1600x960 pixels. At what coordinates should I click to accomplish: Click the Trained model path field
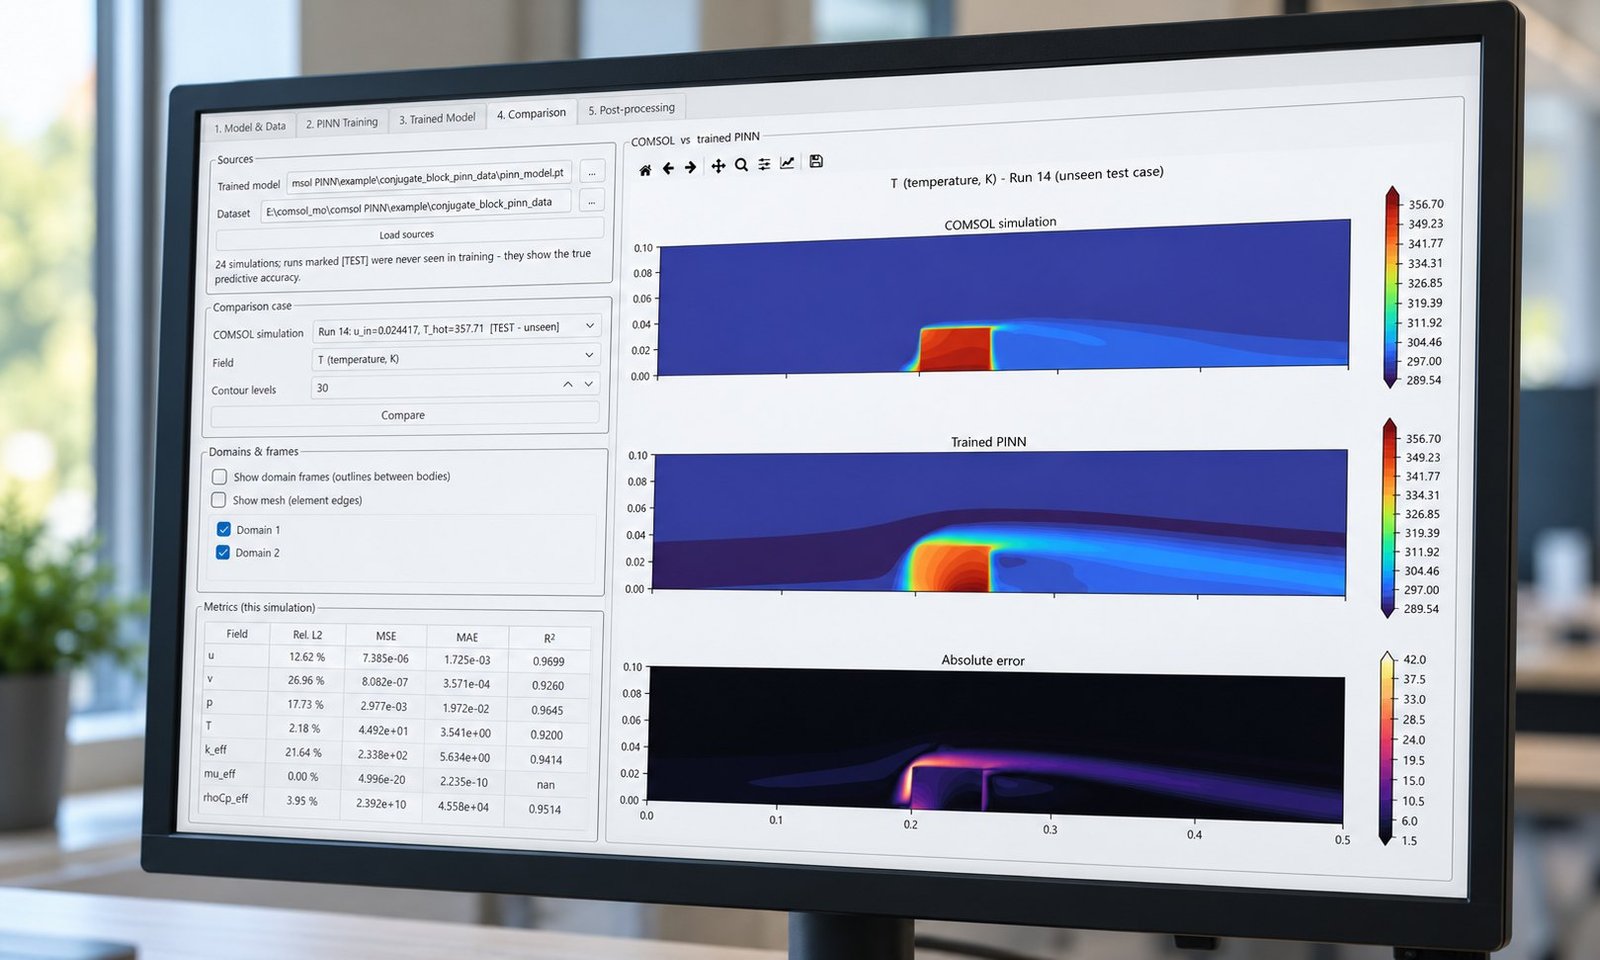point(430,177)
